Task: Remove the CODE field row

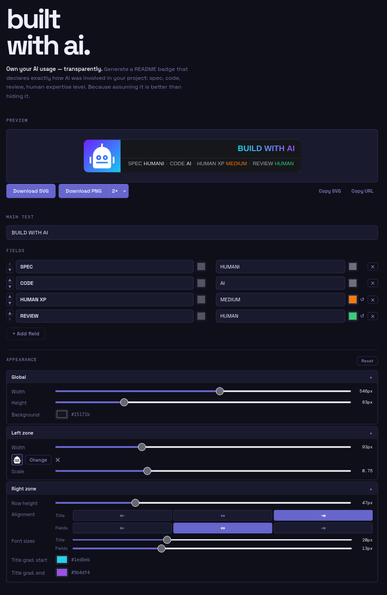Action: (x=373, y=283)
